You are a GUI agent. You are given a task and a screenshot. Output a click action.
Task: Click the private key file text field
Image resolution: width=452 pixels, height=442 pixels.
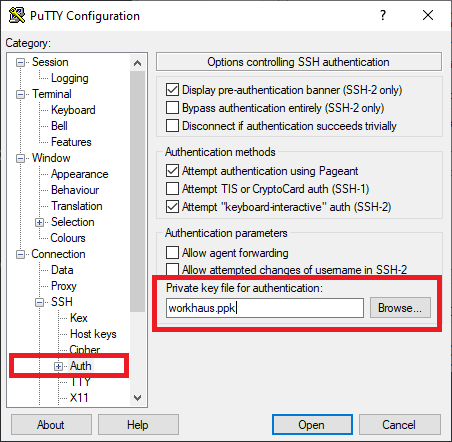coord(265,308)
